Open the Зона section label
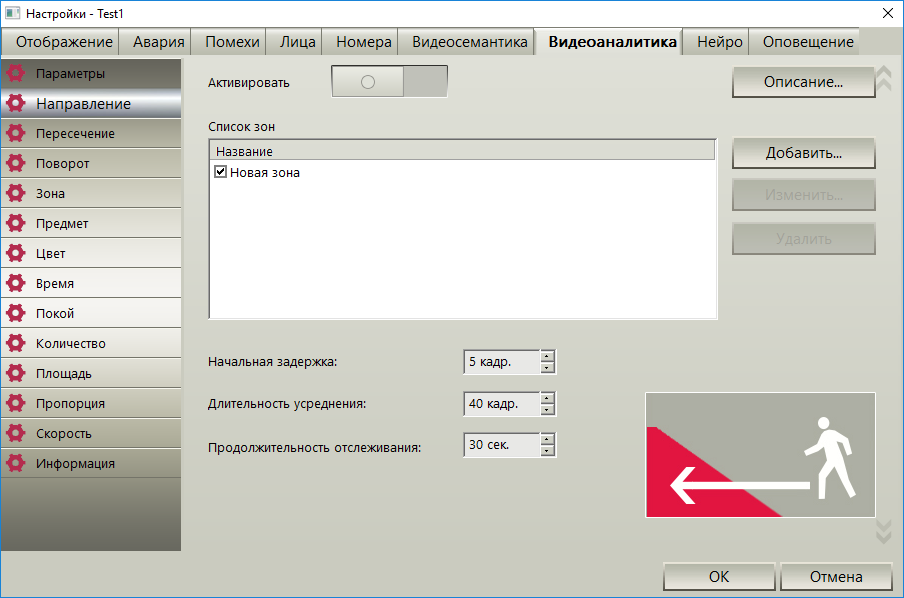The height and width of the screenshot is (598, 904). click(x=50, y=194)
